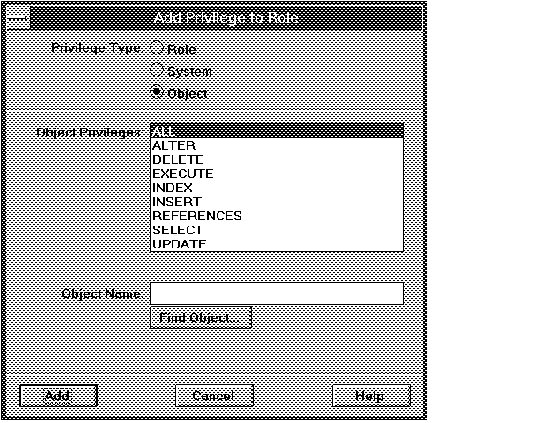Image resolution: width=536 pixels, height=423 pixels.
Task: Open Help for this dialog
Action: coord(371,396)
